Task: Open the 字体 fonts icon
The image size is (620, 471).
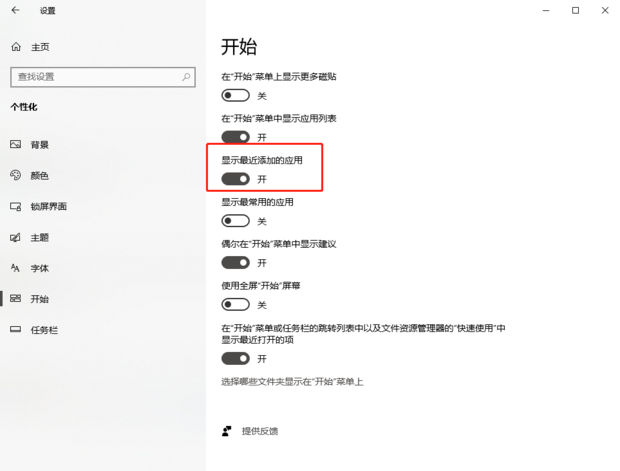Action: (x=15, y=268)
